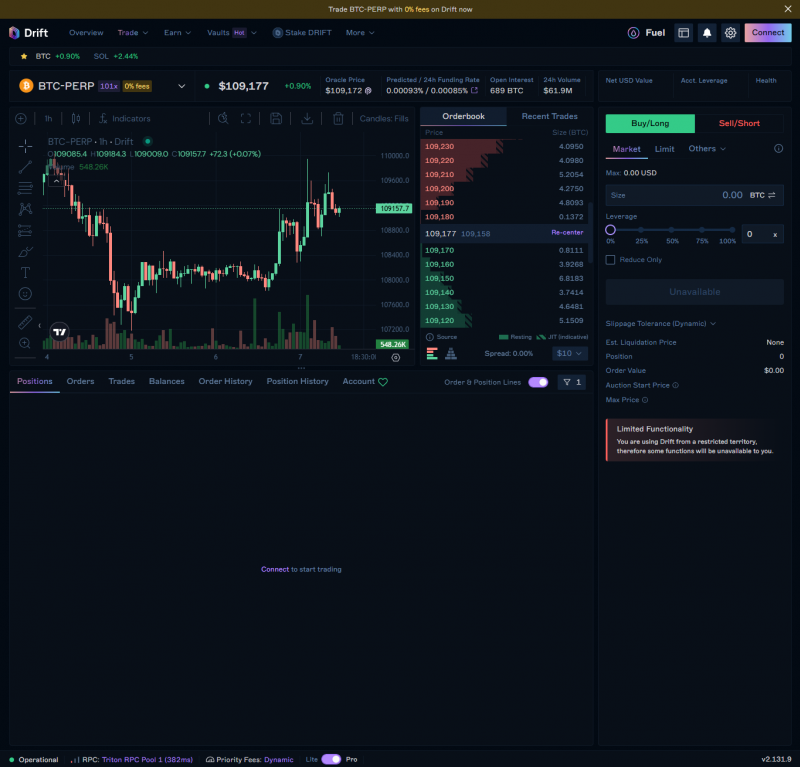The height and width of the screenshot is (767, 800).
Task: Expand the More menu
Action: pos(360,33)
